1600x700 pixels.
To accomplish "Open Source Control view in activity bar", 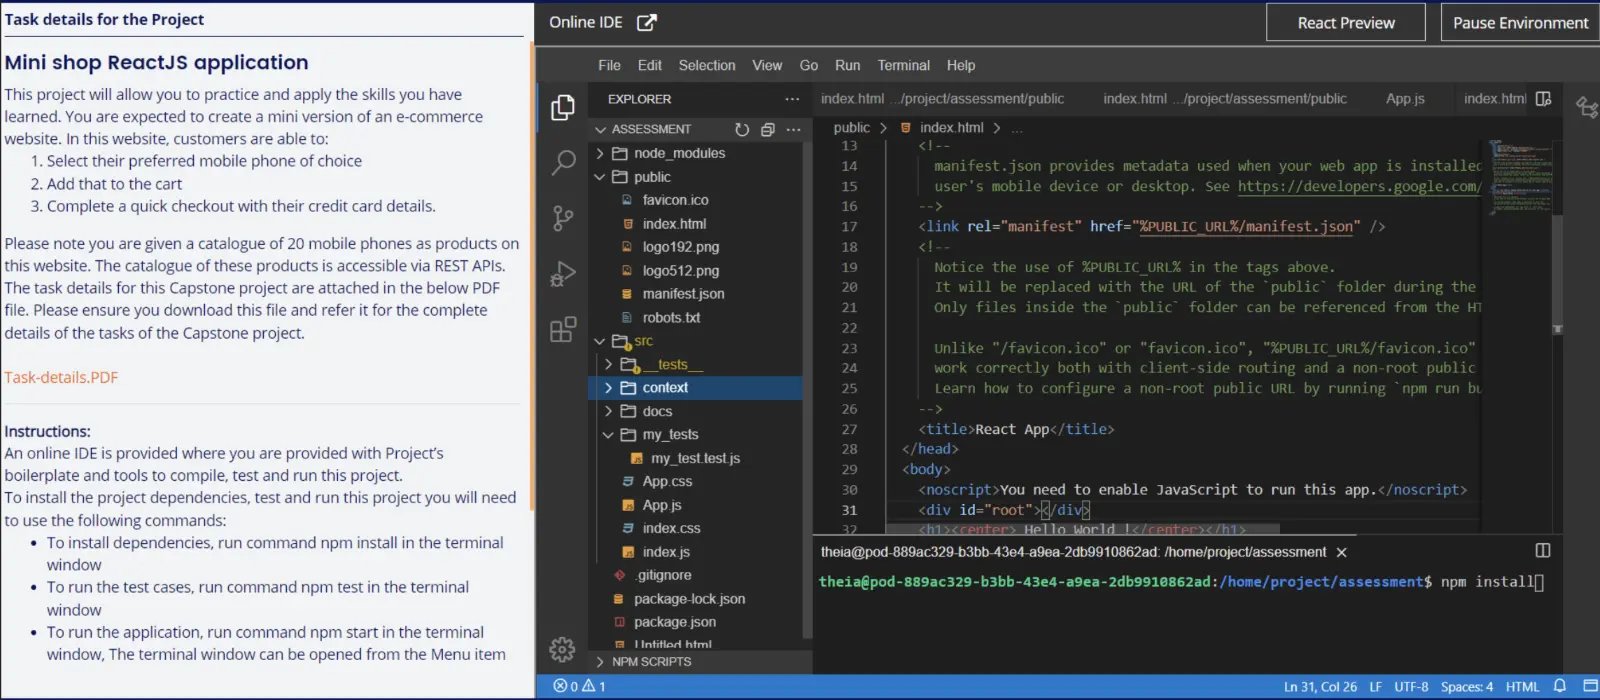I will pos(563,218).
